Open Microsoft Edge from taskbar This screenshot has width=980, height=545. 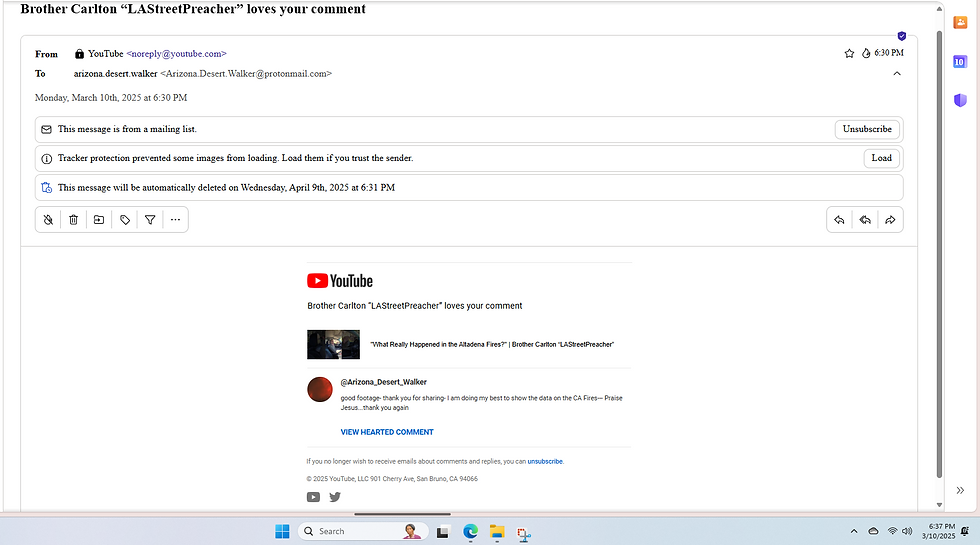[x=470, y=532]
